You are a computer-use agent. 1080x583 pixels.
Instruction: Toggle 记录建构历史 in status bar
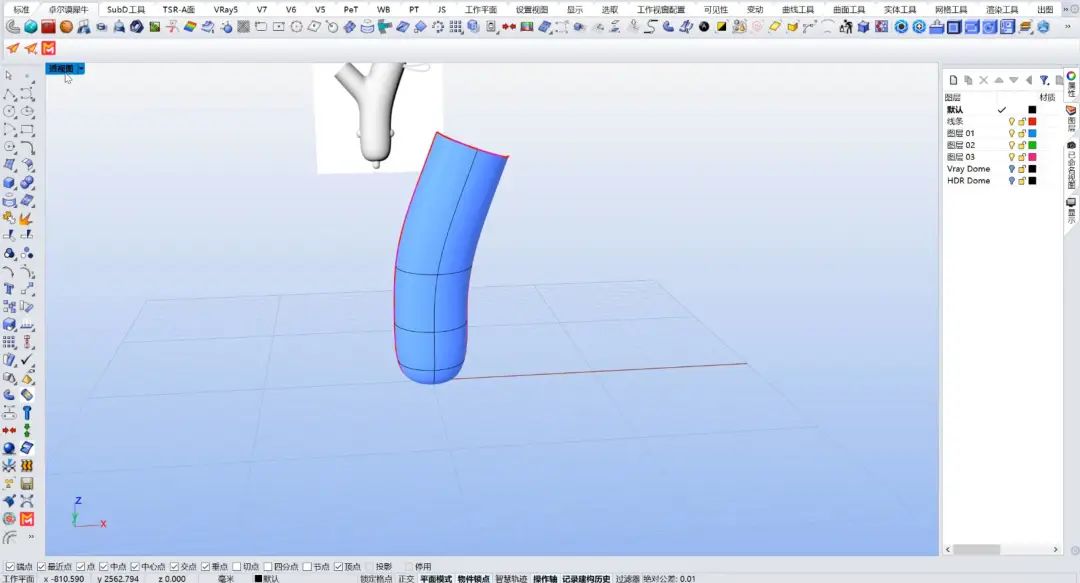tap(585, 578)
